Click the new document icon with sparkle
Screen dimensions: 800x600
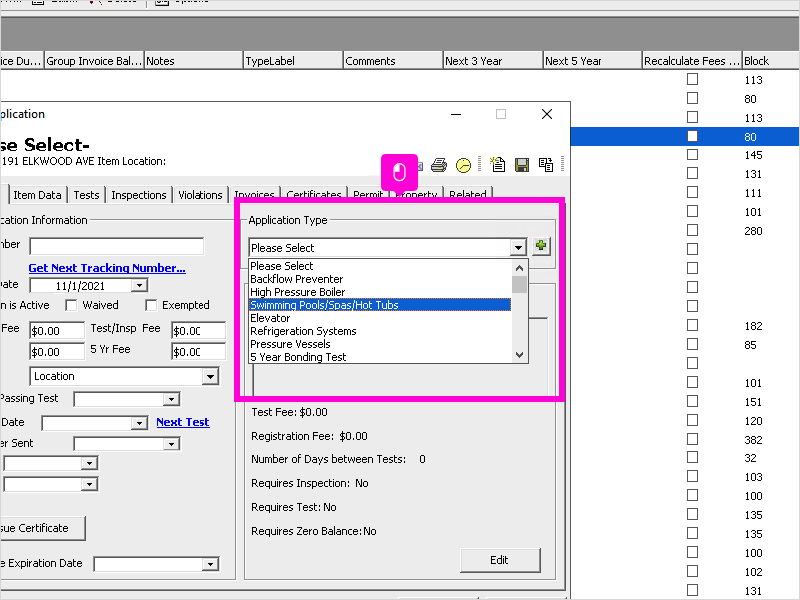pos(497,164)
